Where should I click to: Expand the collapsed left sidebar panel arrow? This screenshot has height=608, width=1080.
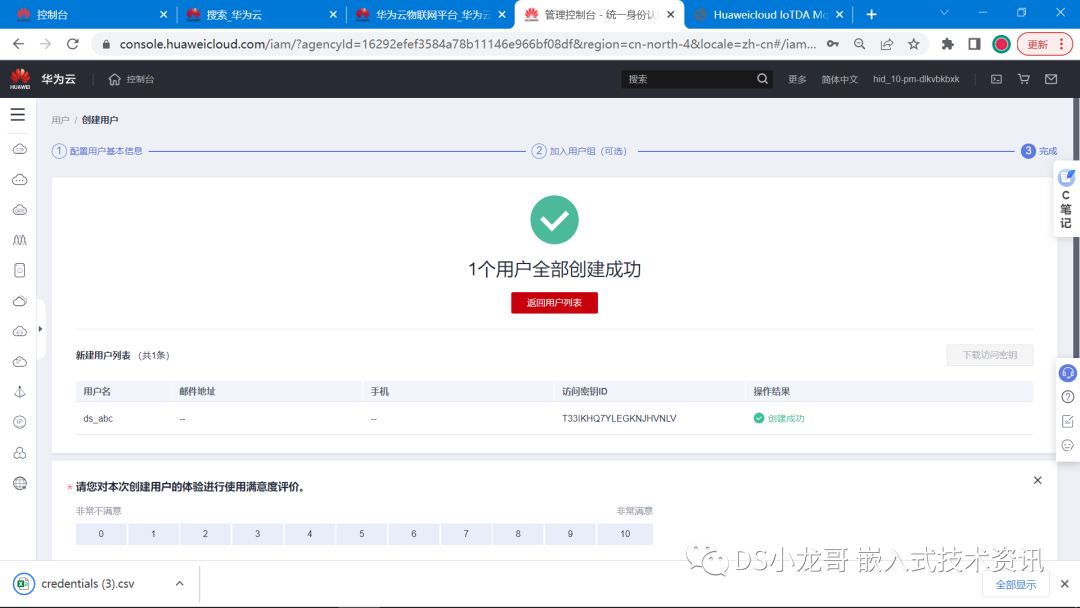point(40,328)
